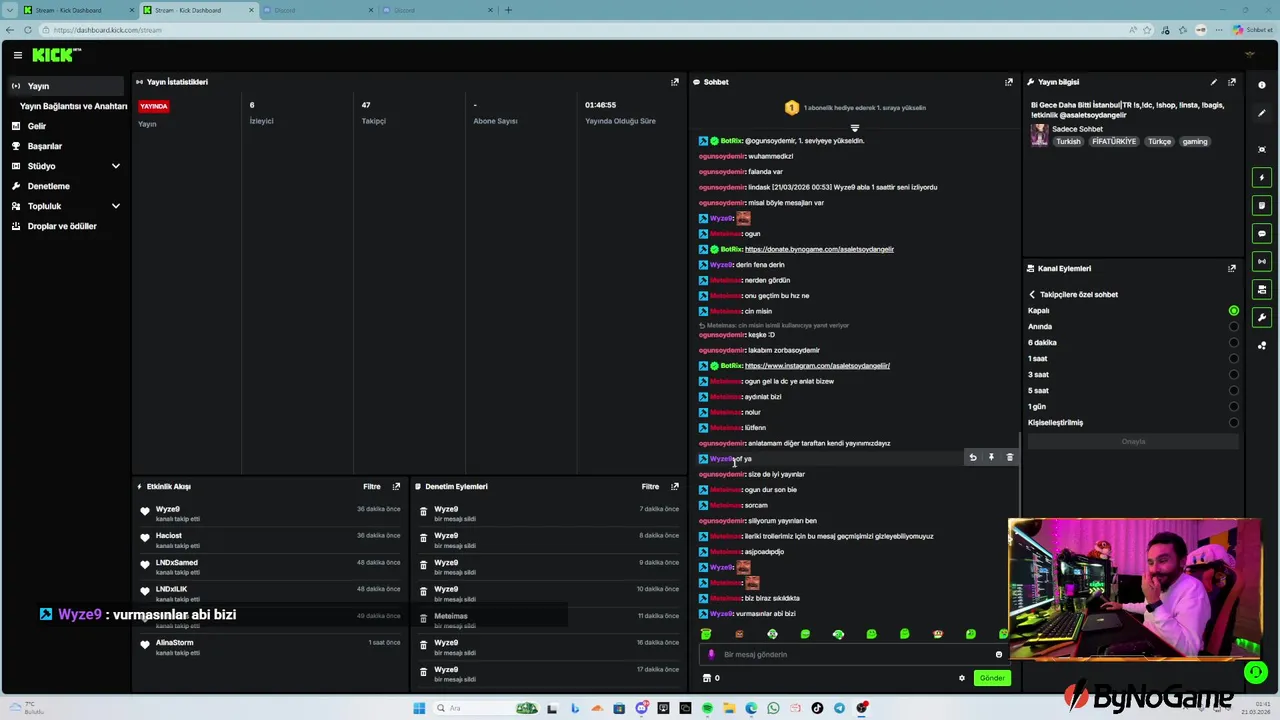1280x720 pixels.
Task: Pop out the Yayın İstatistikleri panel
Action: coord(675,82)
